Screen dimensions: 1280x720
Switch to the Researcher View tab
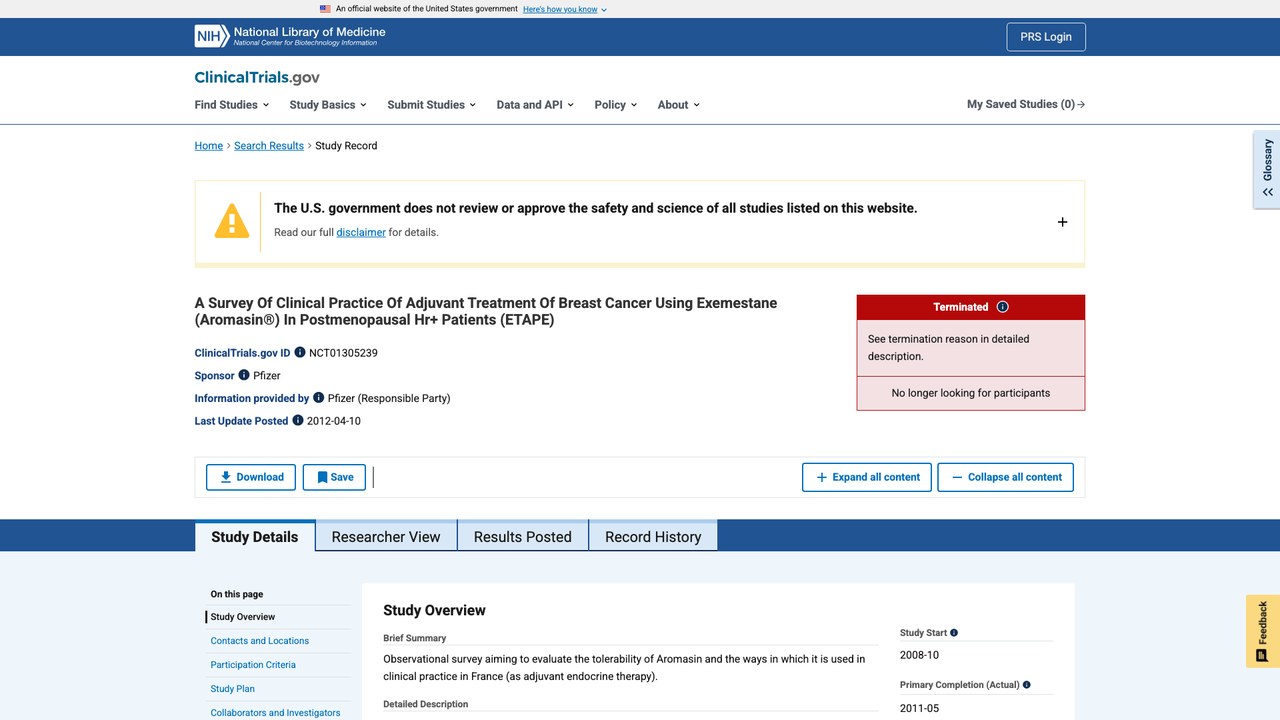tap(386, 536)
